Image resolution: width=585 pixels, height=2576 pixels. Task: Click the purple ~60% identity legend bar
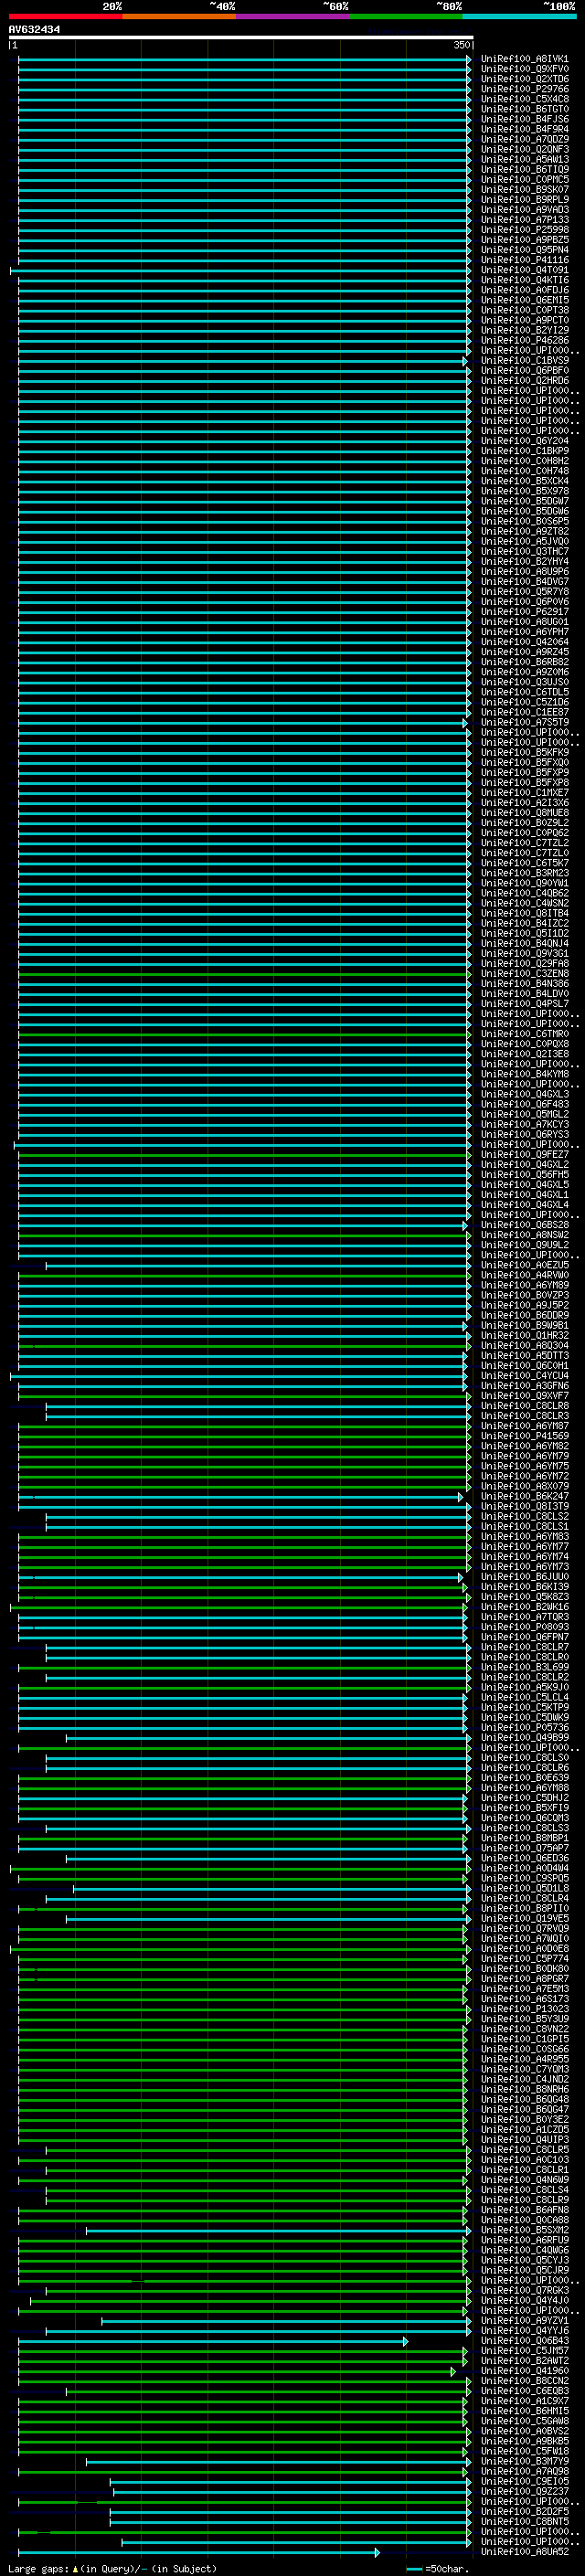[x=292, y=17]
